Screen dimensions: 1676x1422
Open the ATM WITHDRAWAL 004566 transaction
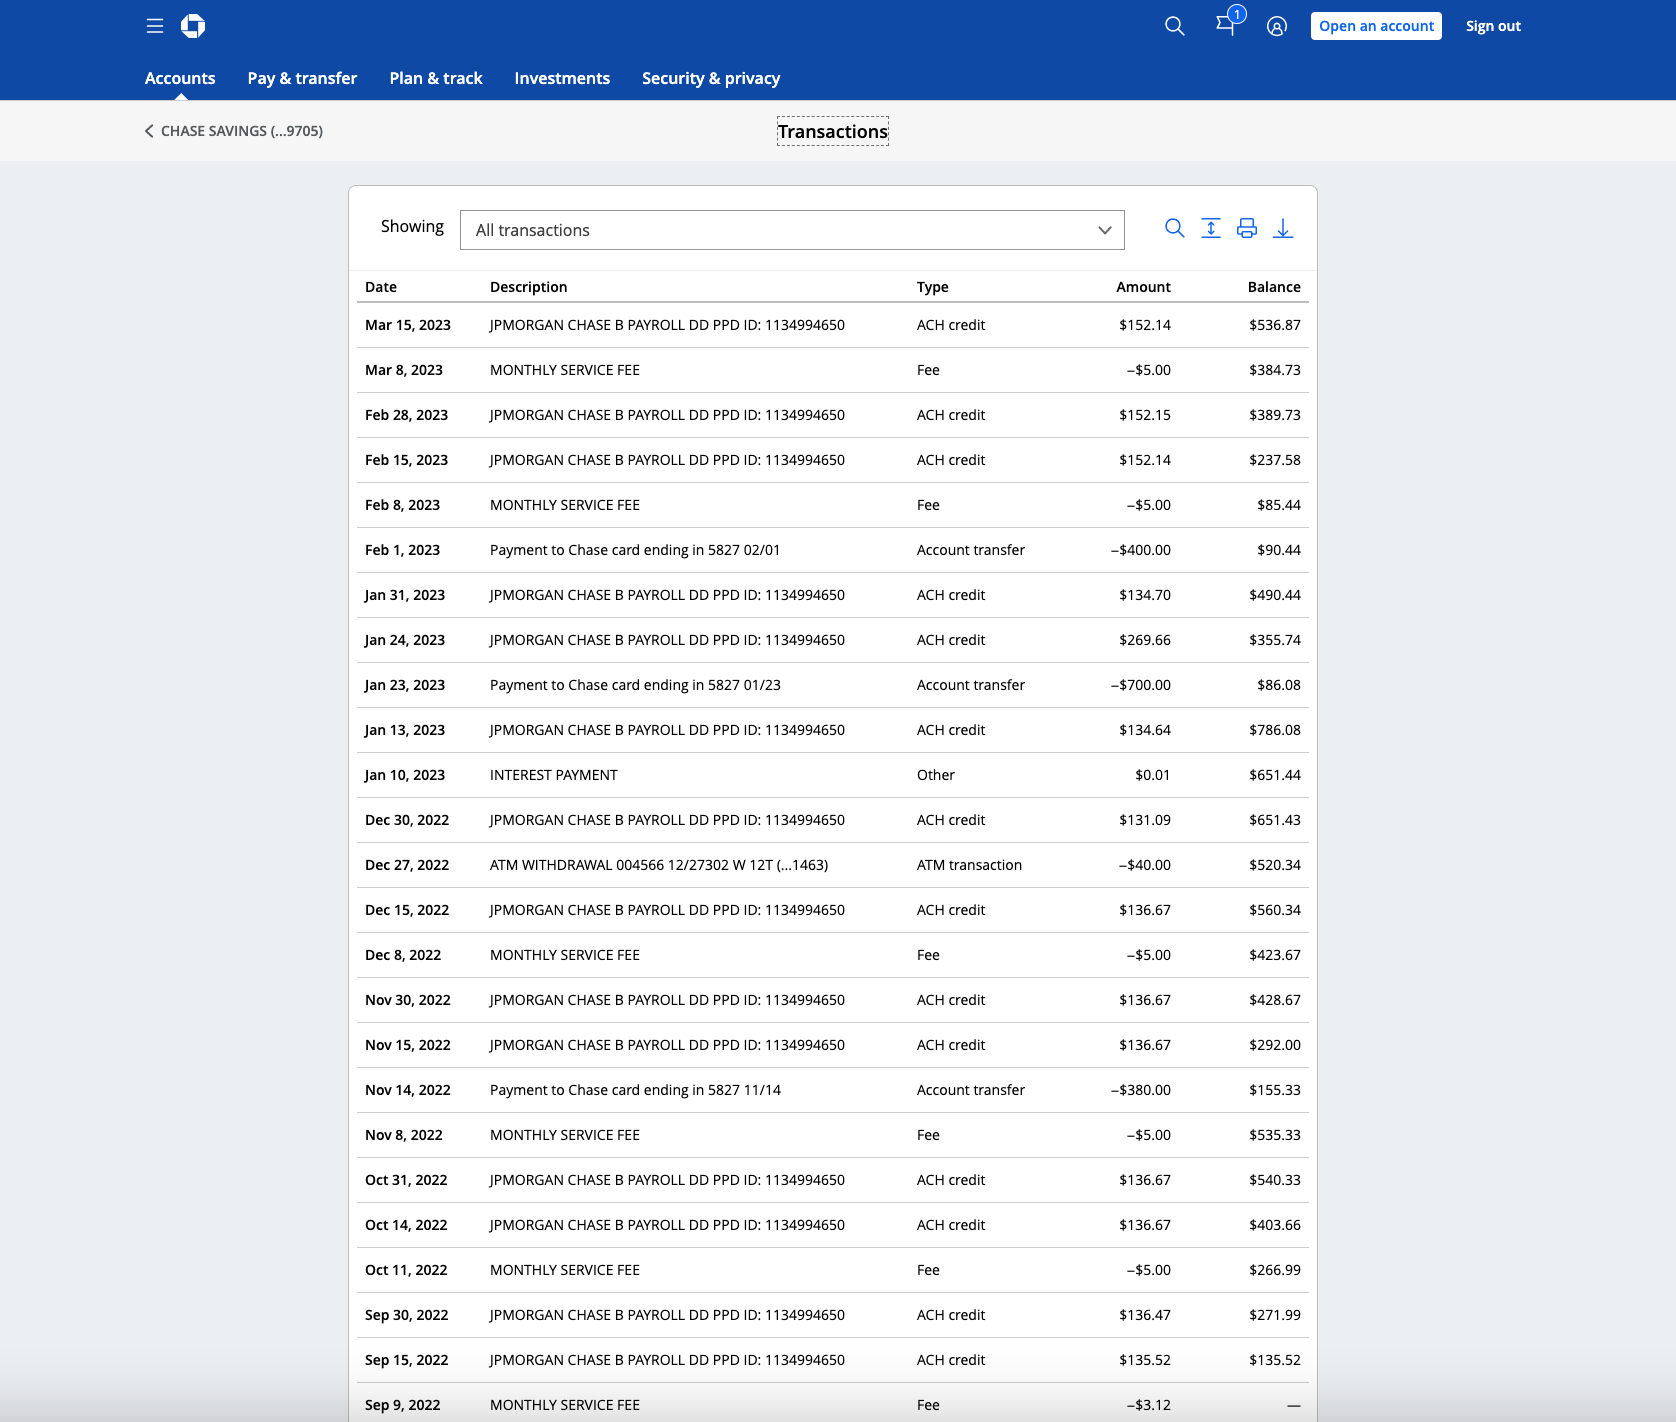(833, 865)
